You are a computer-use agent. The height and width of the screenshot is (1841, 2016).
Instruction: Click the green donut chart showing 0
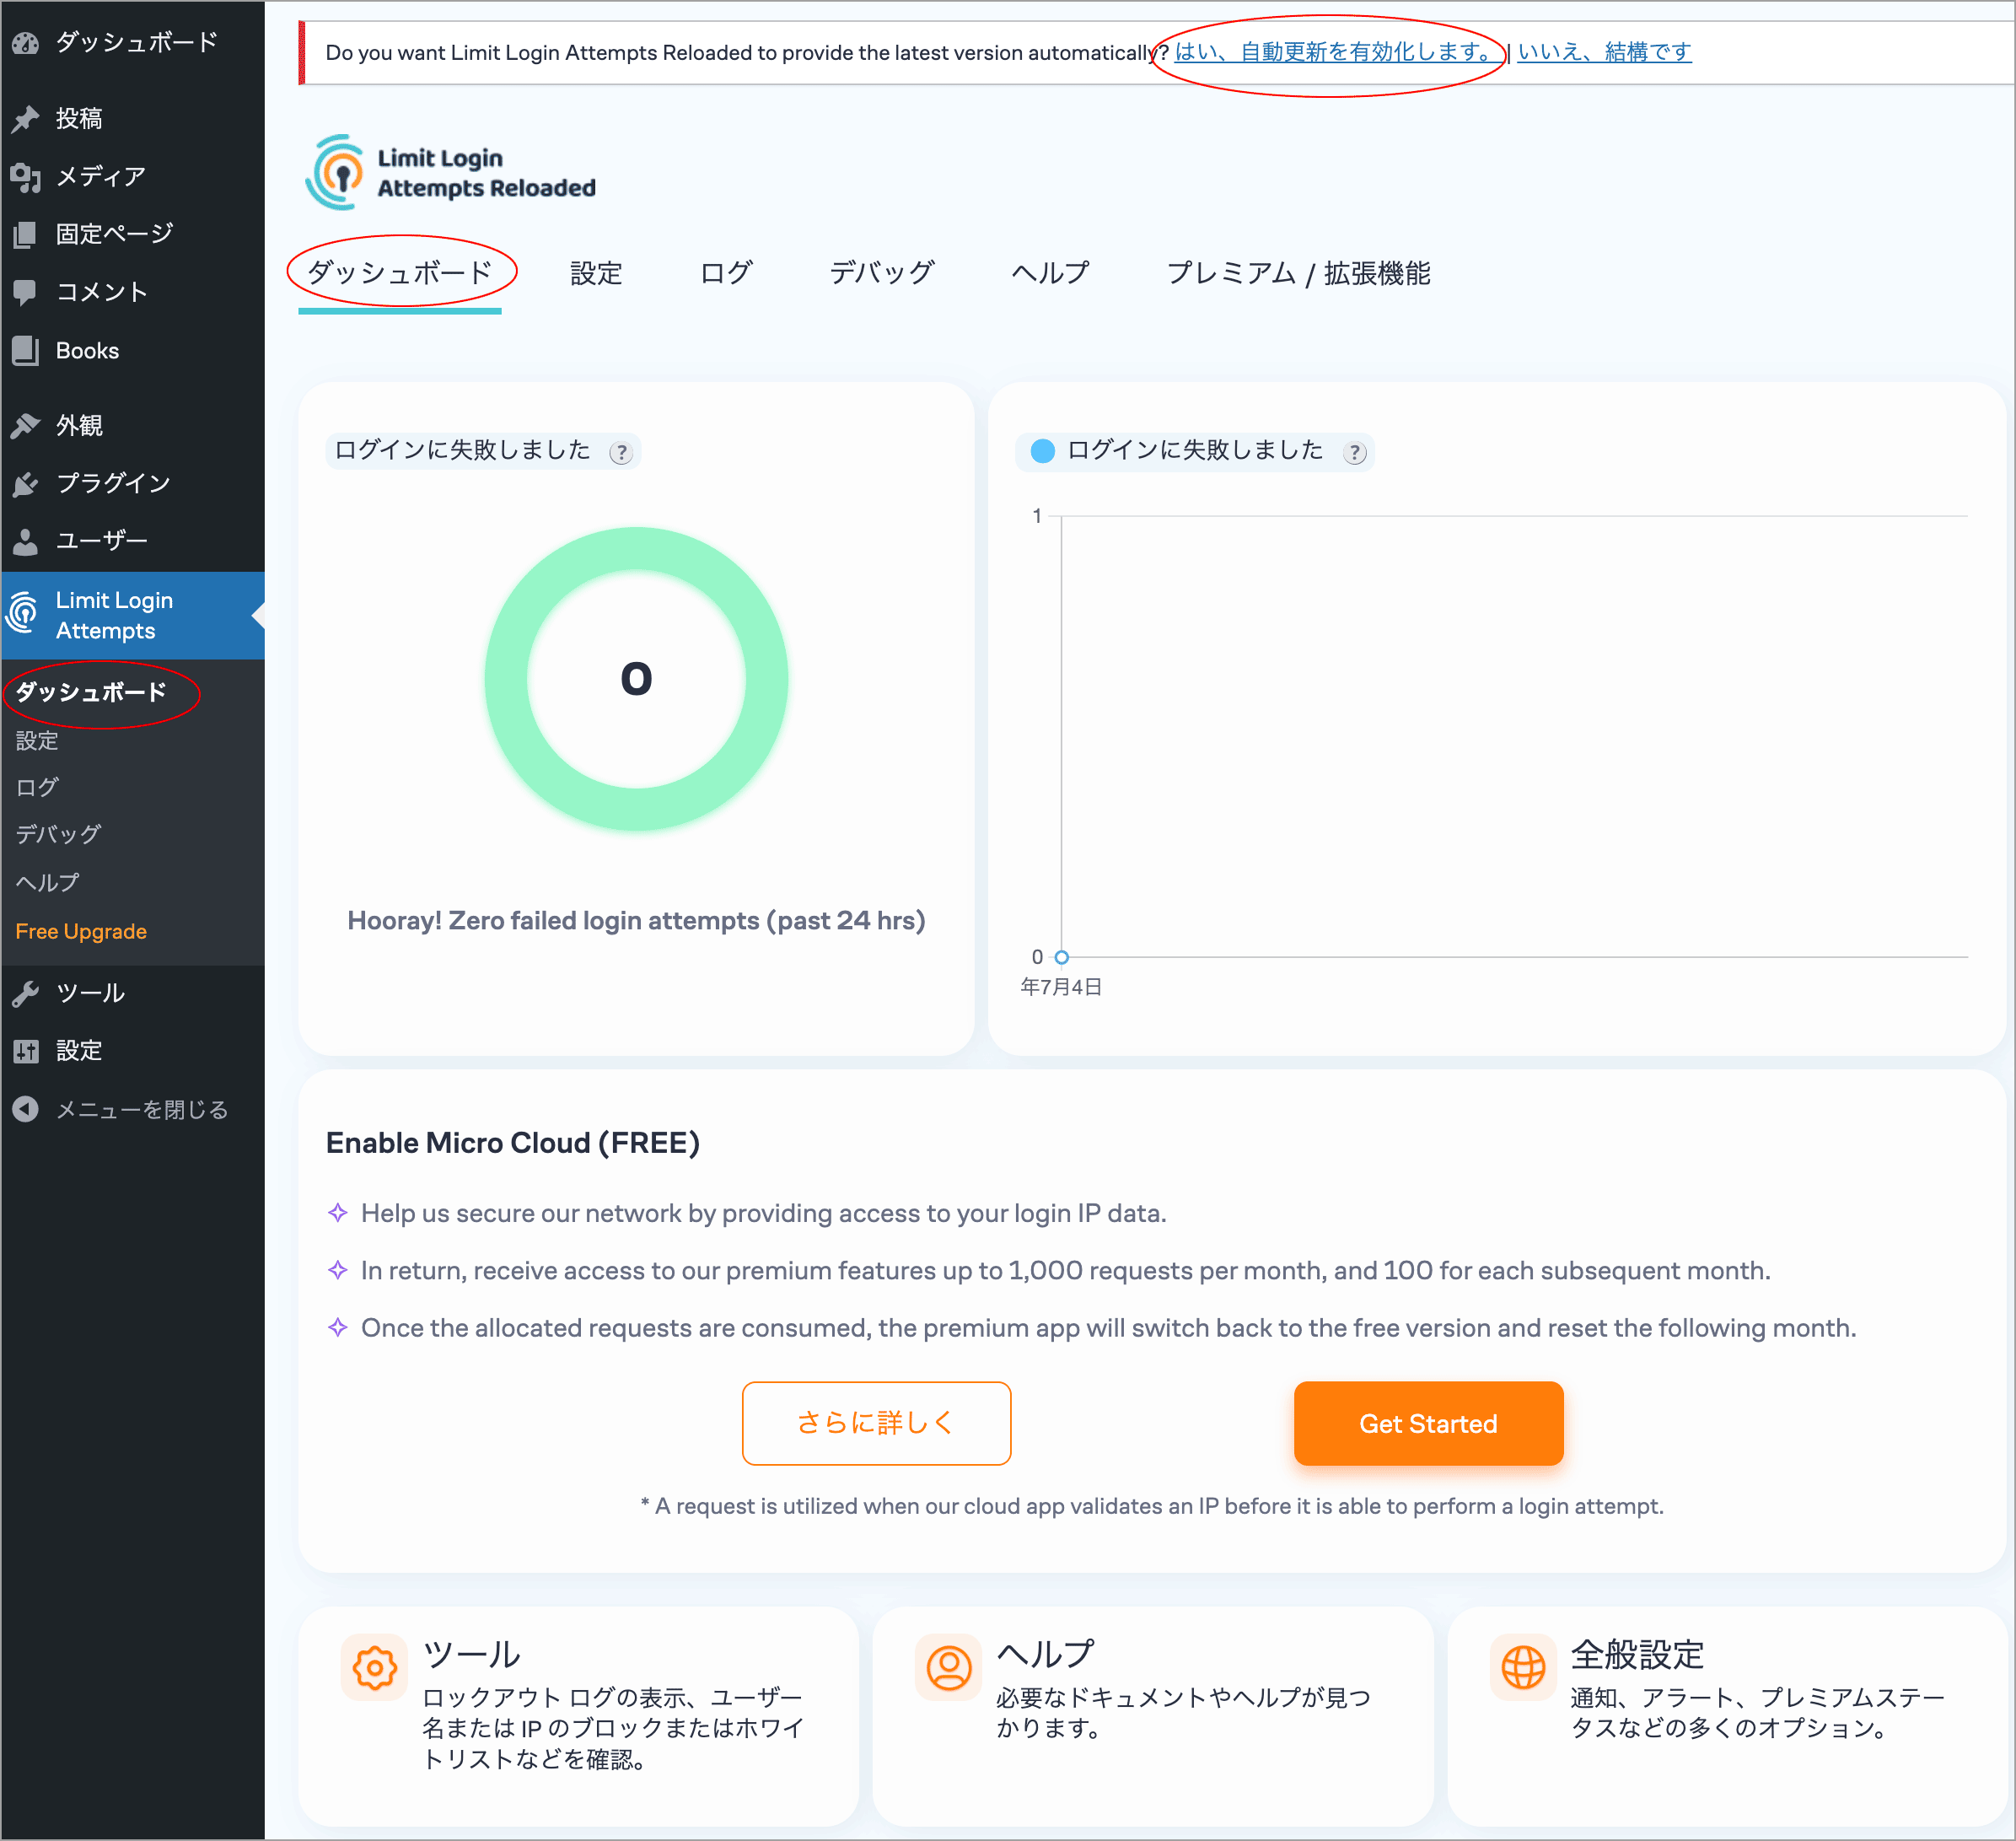click(636, 679)
